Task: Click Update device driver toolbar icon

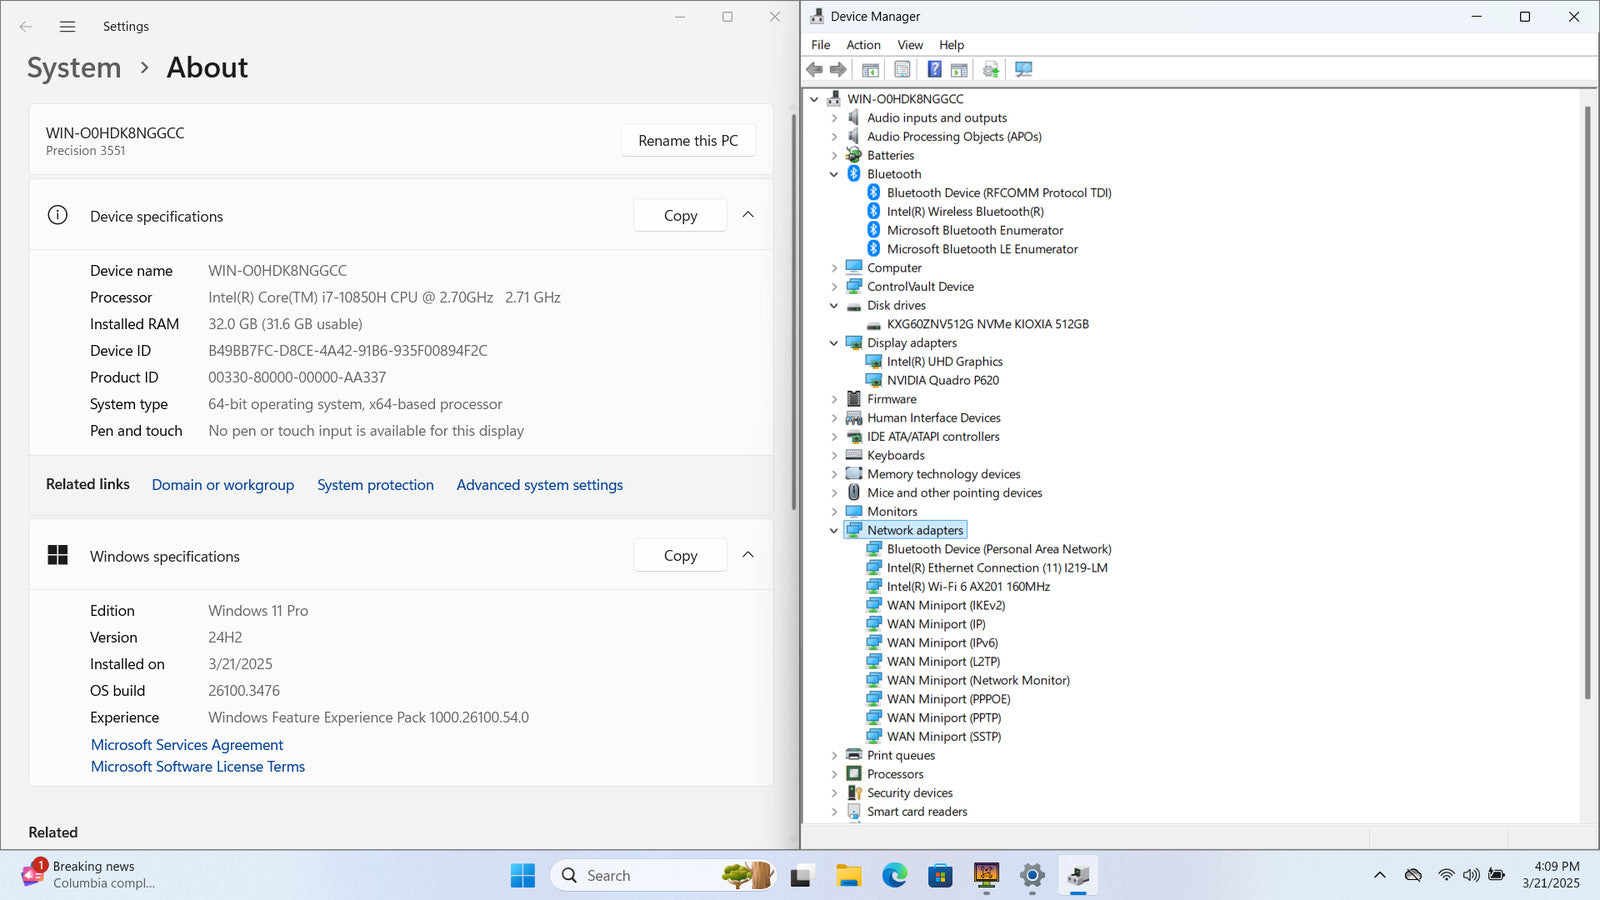Action: [x=991, y=69]
